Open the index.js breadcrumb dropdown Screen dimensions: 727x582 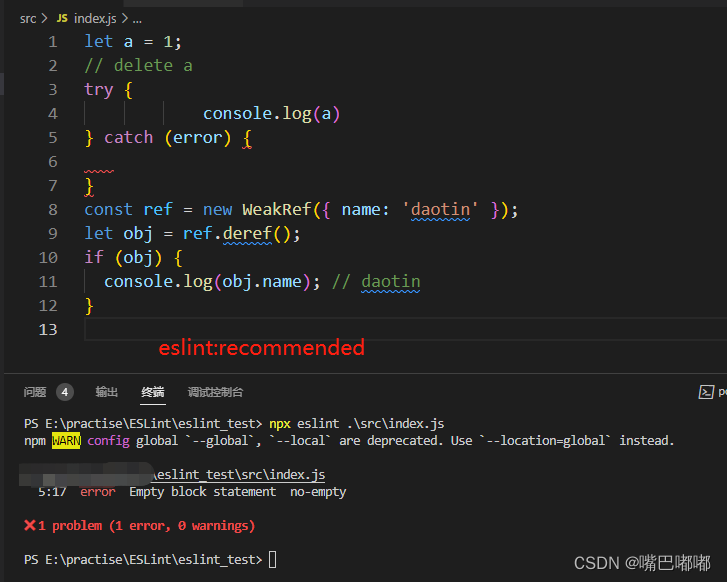click(94, 18)
